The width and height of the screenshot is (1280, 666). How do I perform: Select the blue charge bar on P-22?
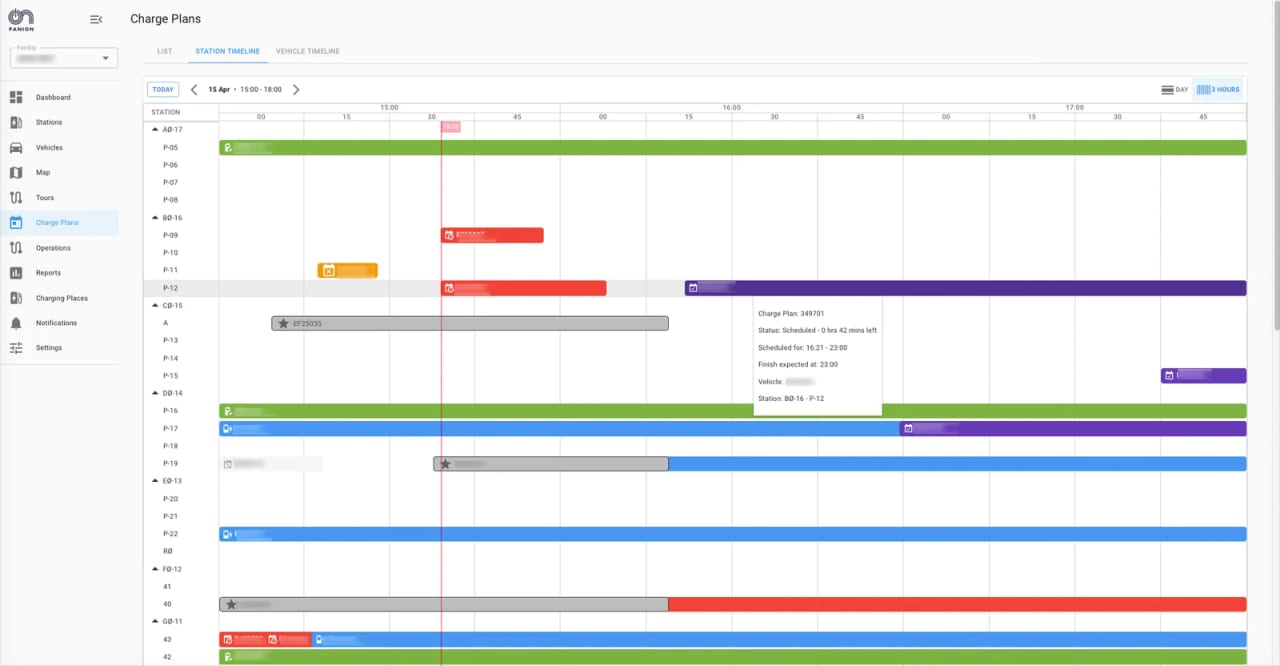click(x=733, y=534)
